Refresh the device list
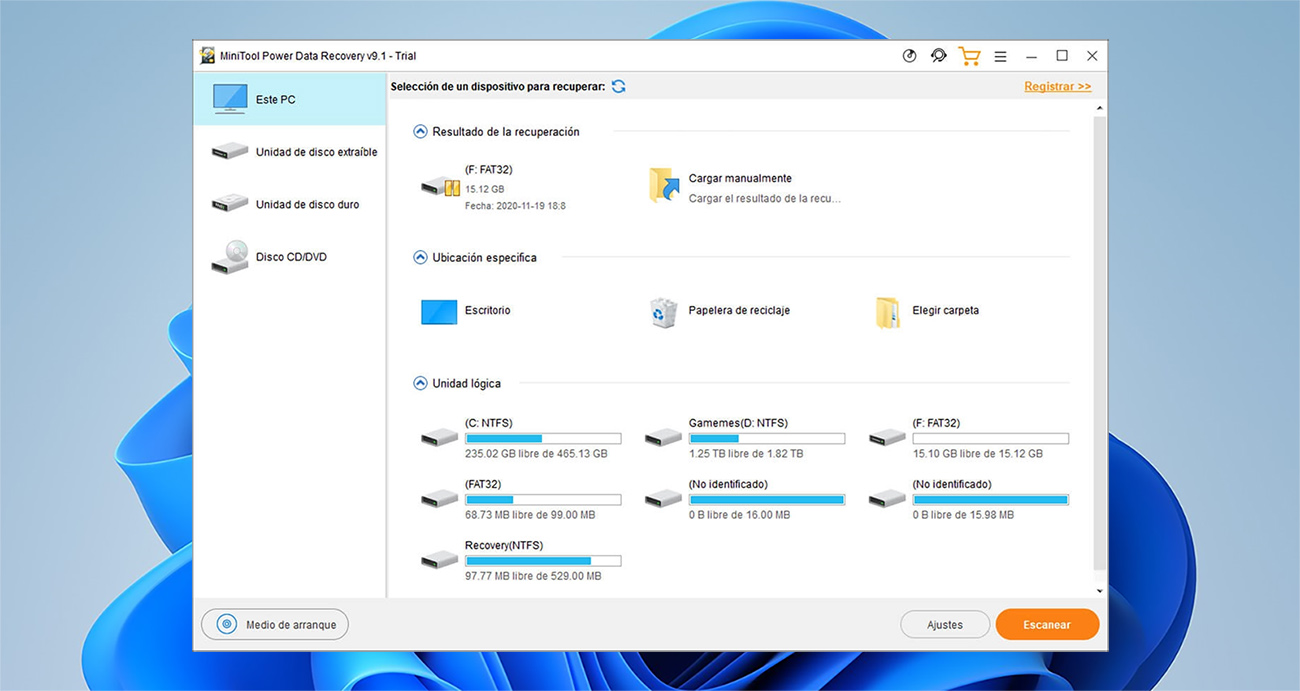 tap(618, 86)
